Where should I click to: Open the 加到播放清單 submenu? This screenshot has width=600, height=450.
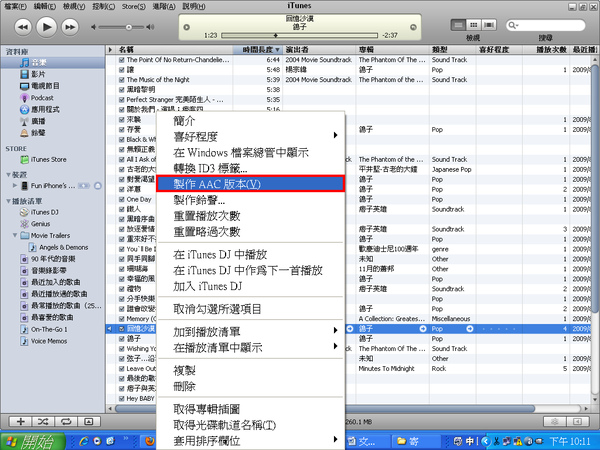tap(251, 332)
